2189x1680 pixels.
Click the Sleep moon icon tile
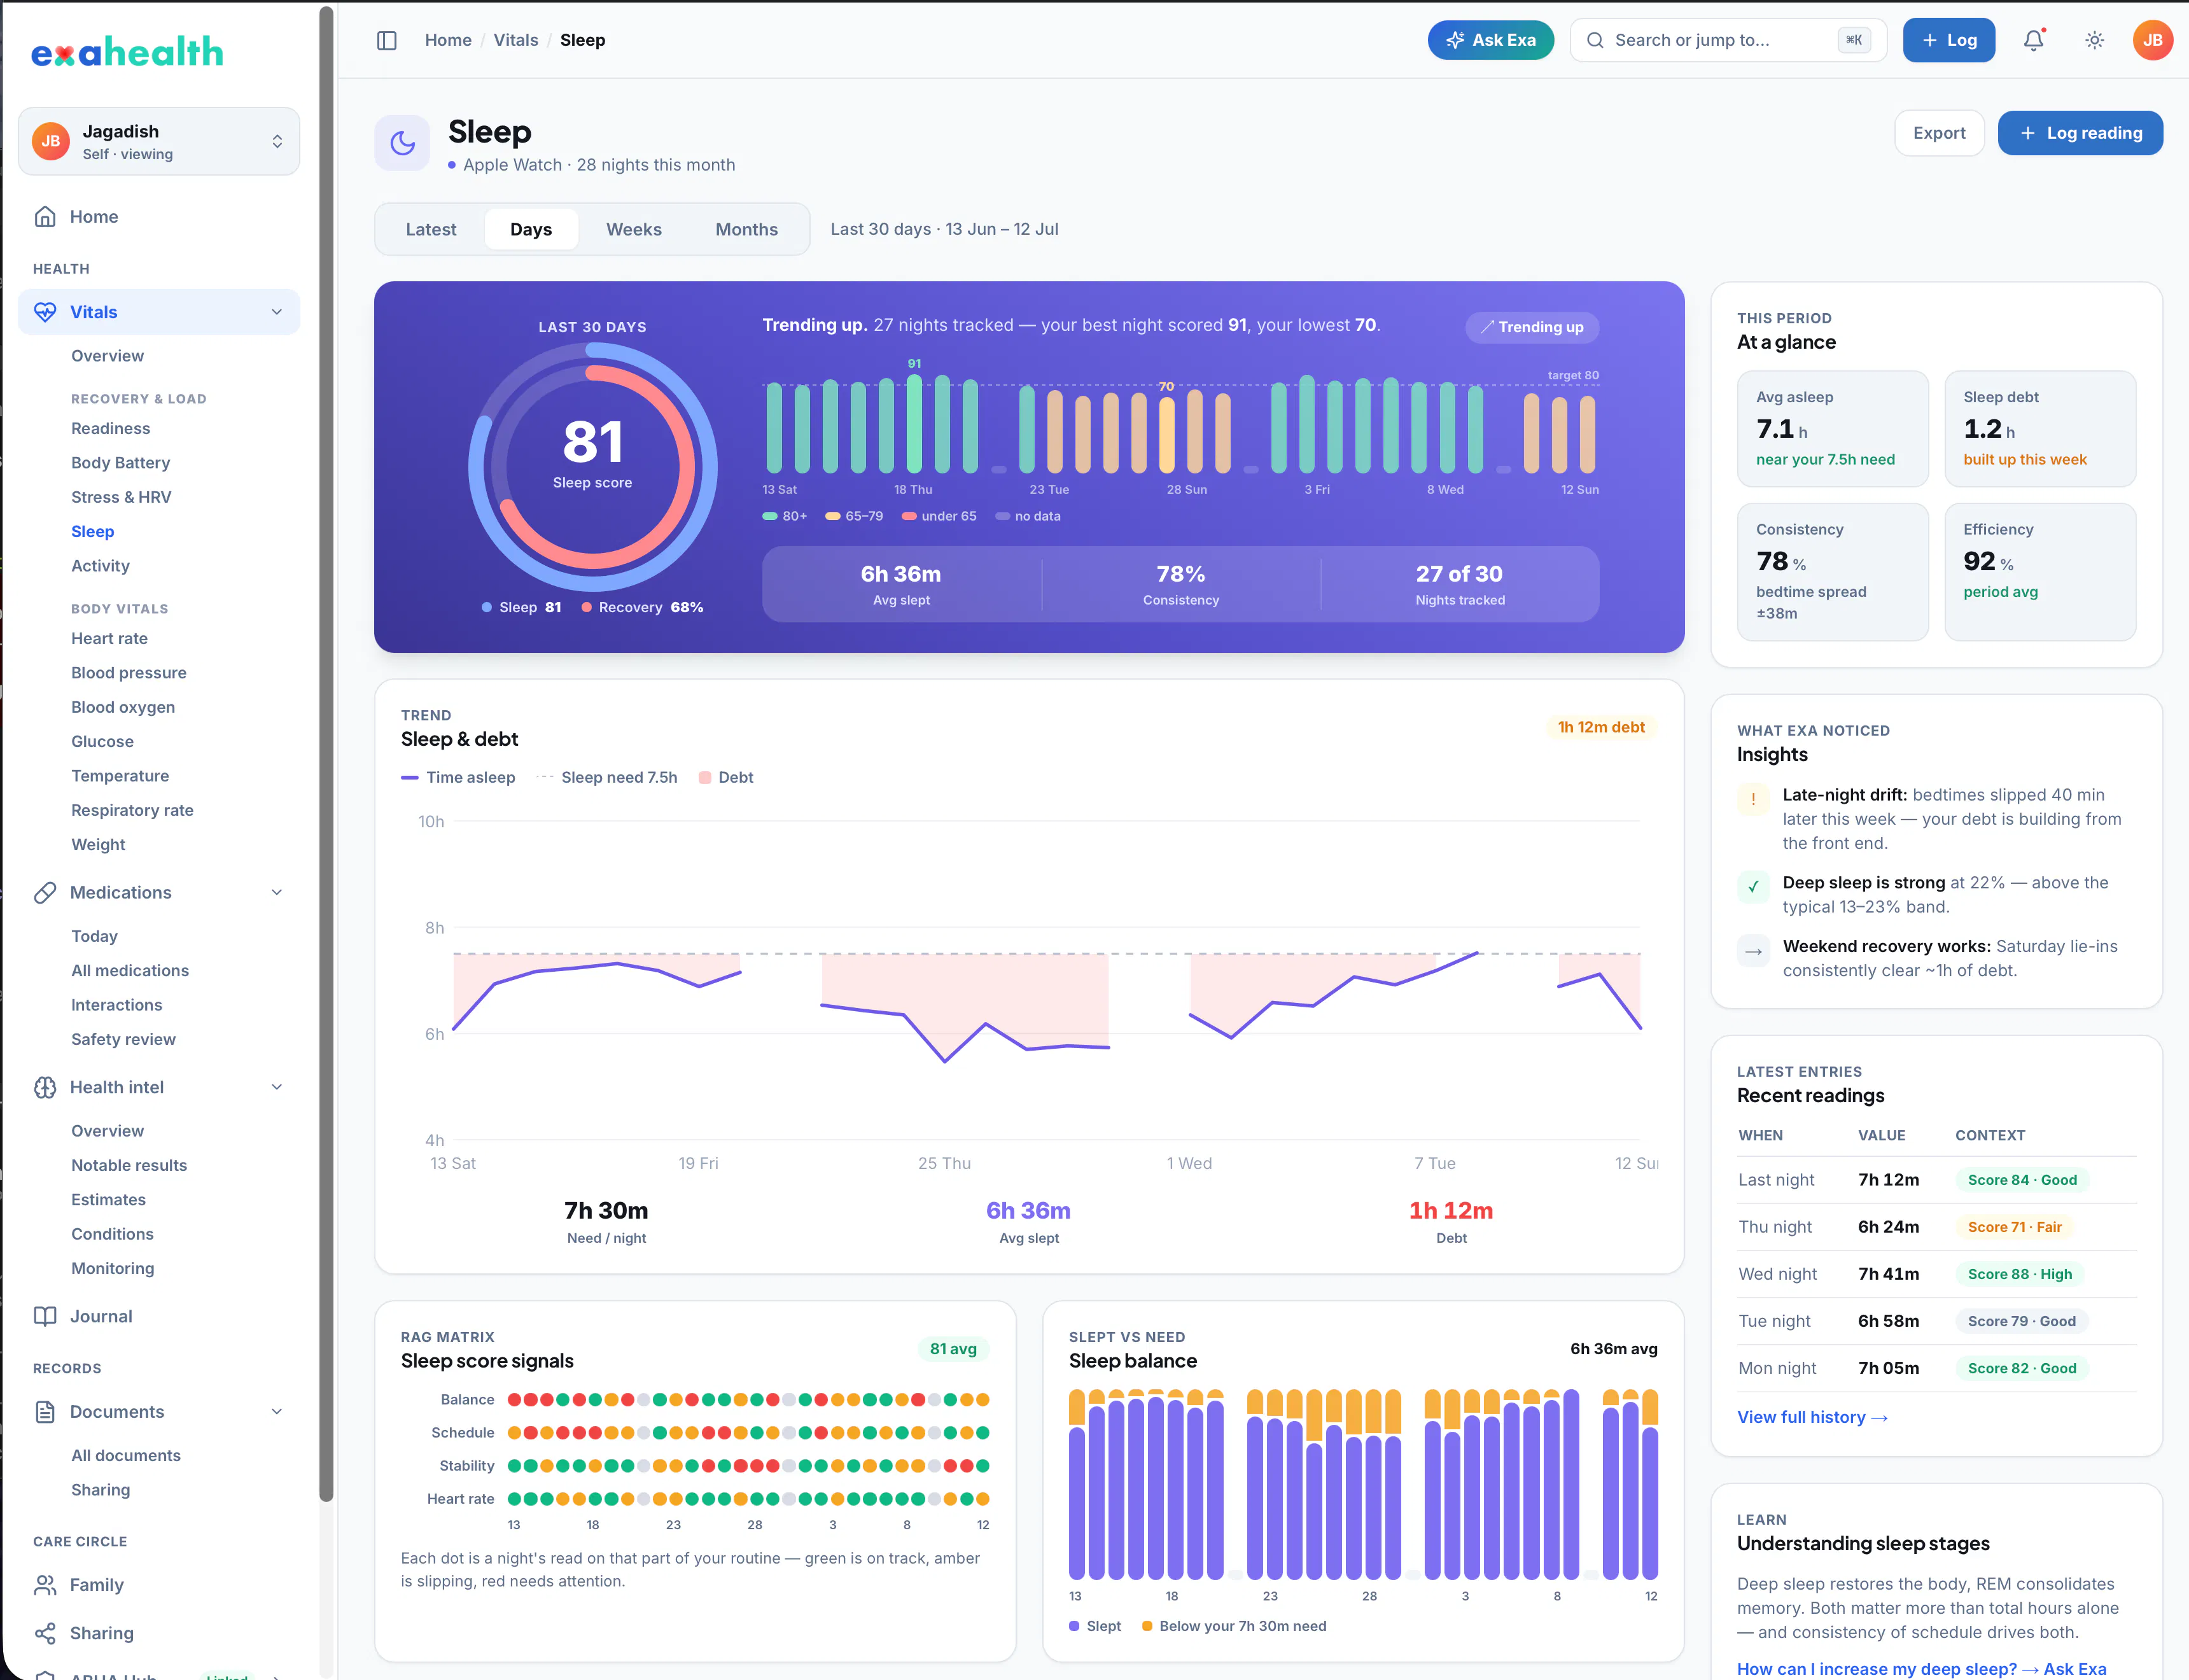pos(402,143)
